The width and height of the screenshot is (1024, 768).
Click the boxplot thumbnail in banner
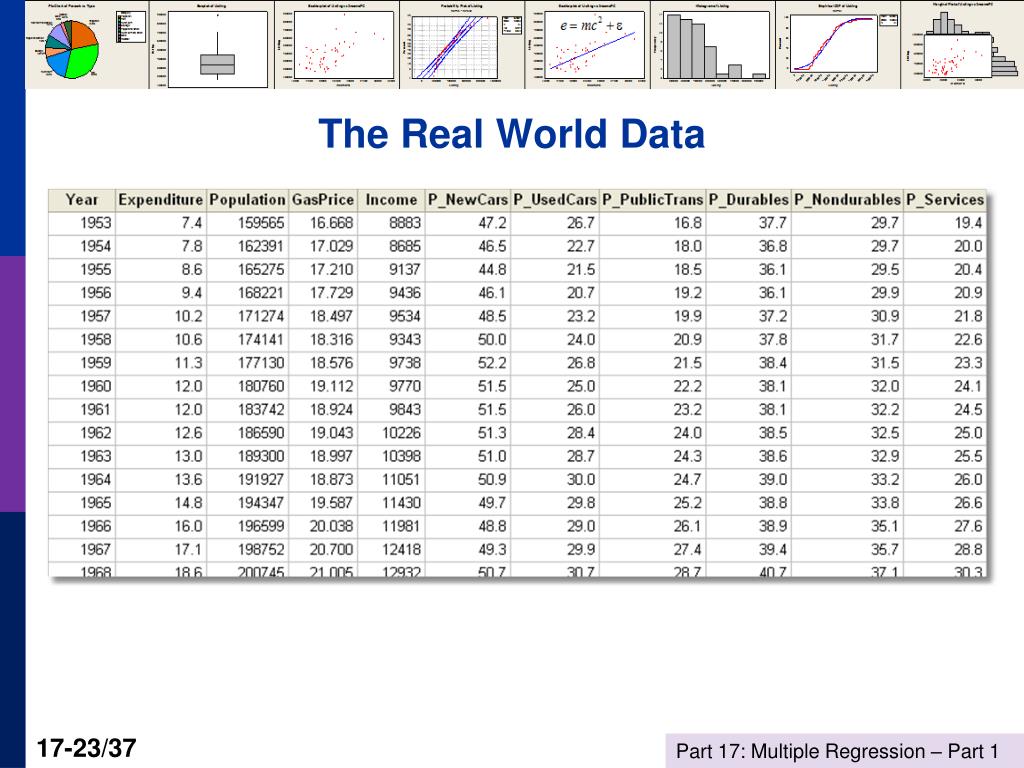(212, 44)
